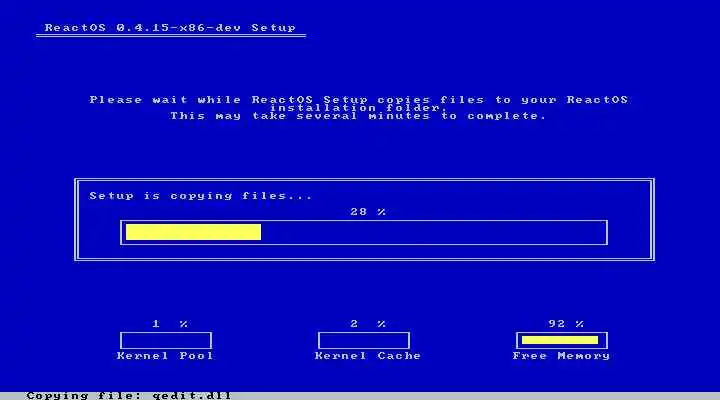Viewport: 720px width, 400px height.
Task: Click the '28 %' progress value
Action: click(x=368, y=212)
